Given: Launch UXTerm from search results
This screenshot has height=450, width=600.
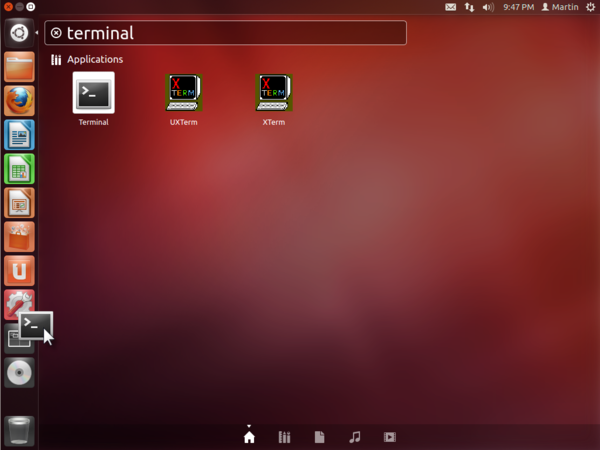Looking at the screenshot, I should [x=184, y=93].
